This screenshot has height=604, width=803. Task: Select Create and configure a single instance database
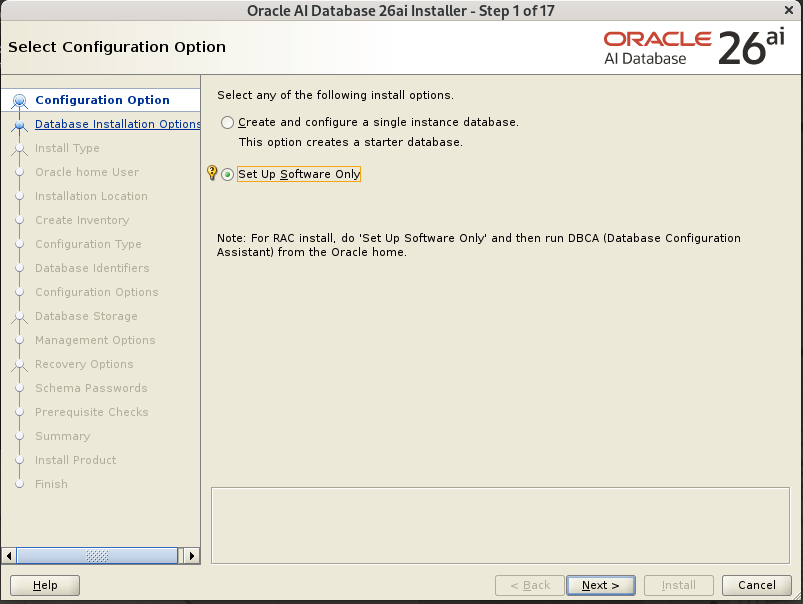click(x=228, y=122)
